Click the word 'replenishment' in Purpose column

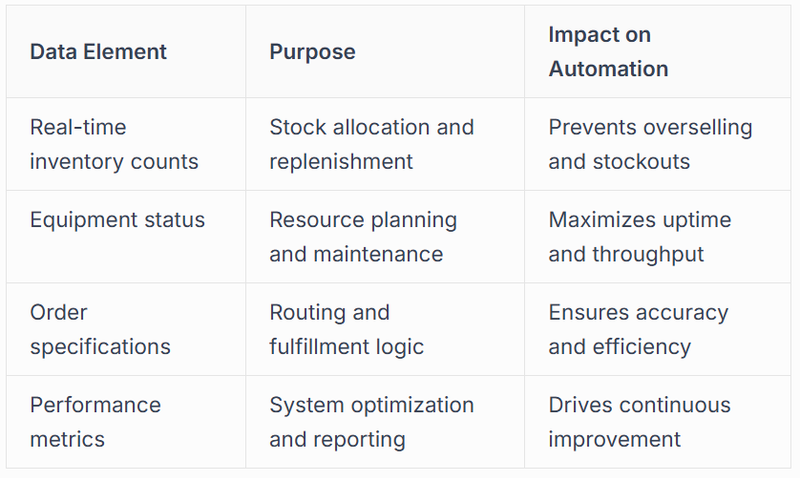click(x=341, y=162)
